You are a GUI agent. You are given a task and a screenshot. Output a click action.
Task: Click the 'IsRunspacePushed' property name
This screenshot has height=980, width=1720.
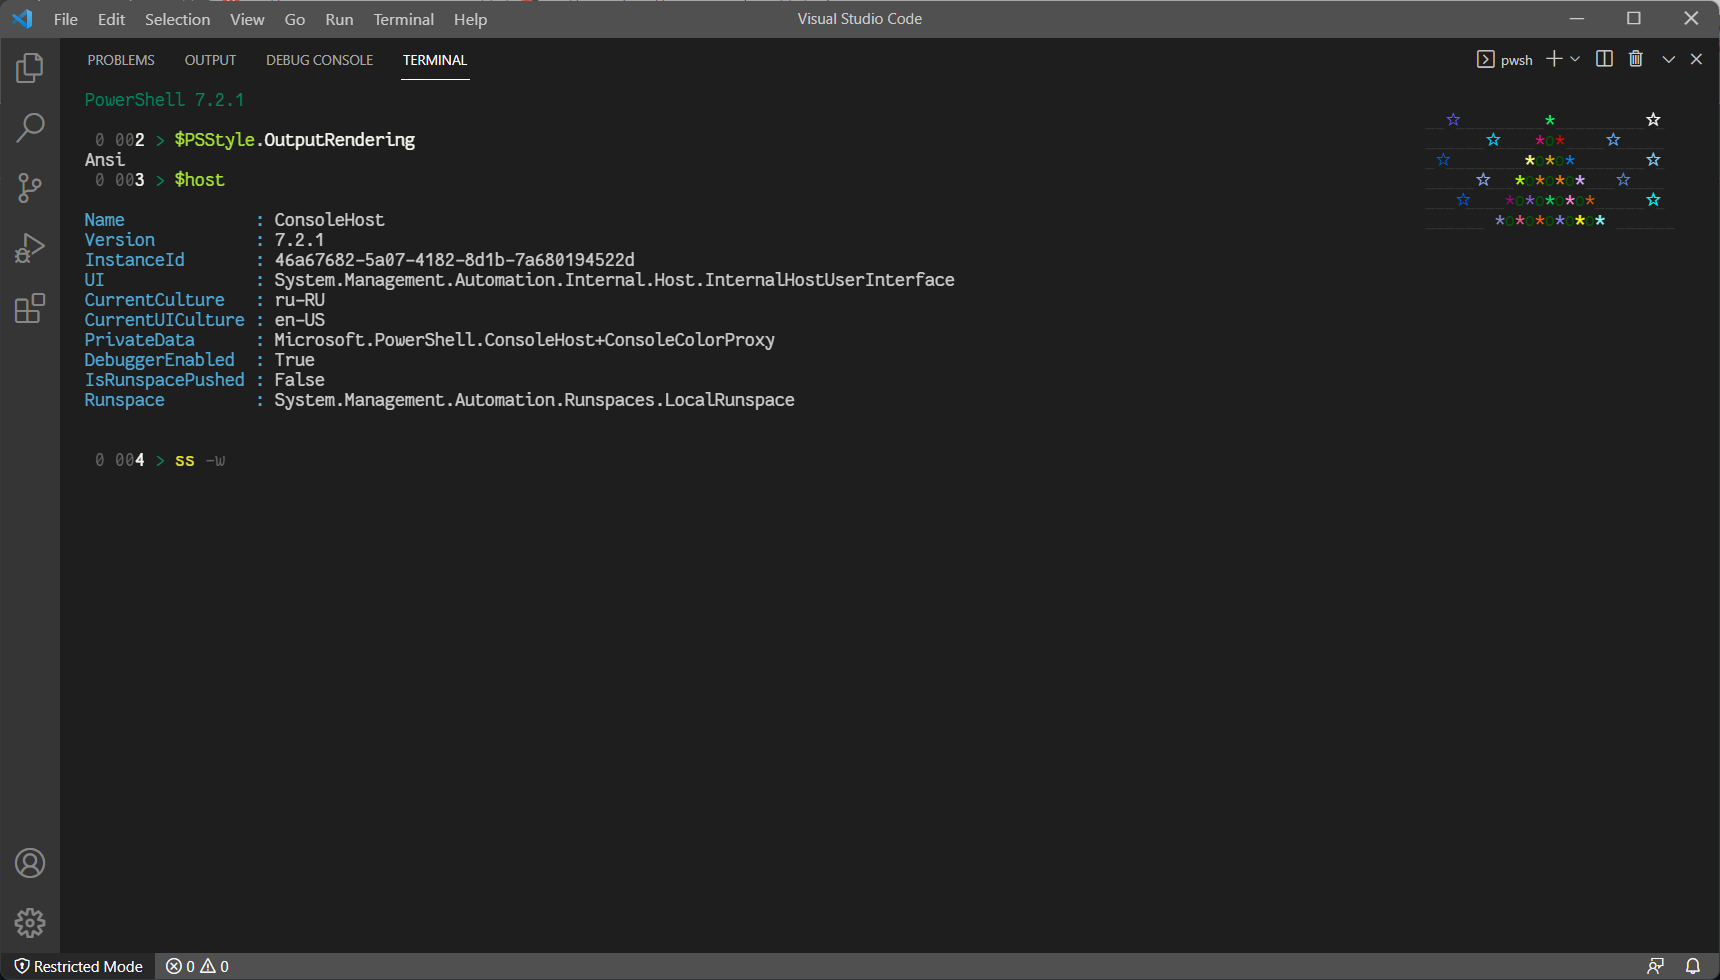coord(165,380)
